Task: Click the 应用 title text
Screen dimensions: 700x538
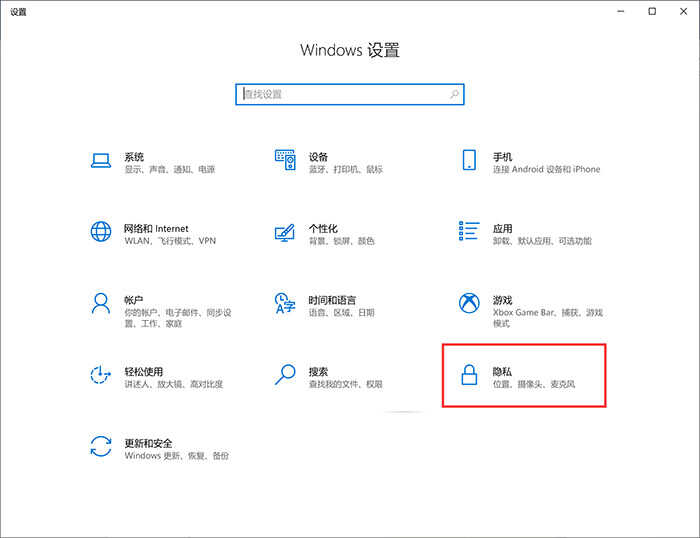Action: pyautogui.click(x=502, y=229)
